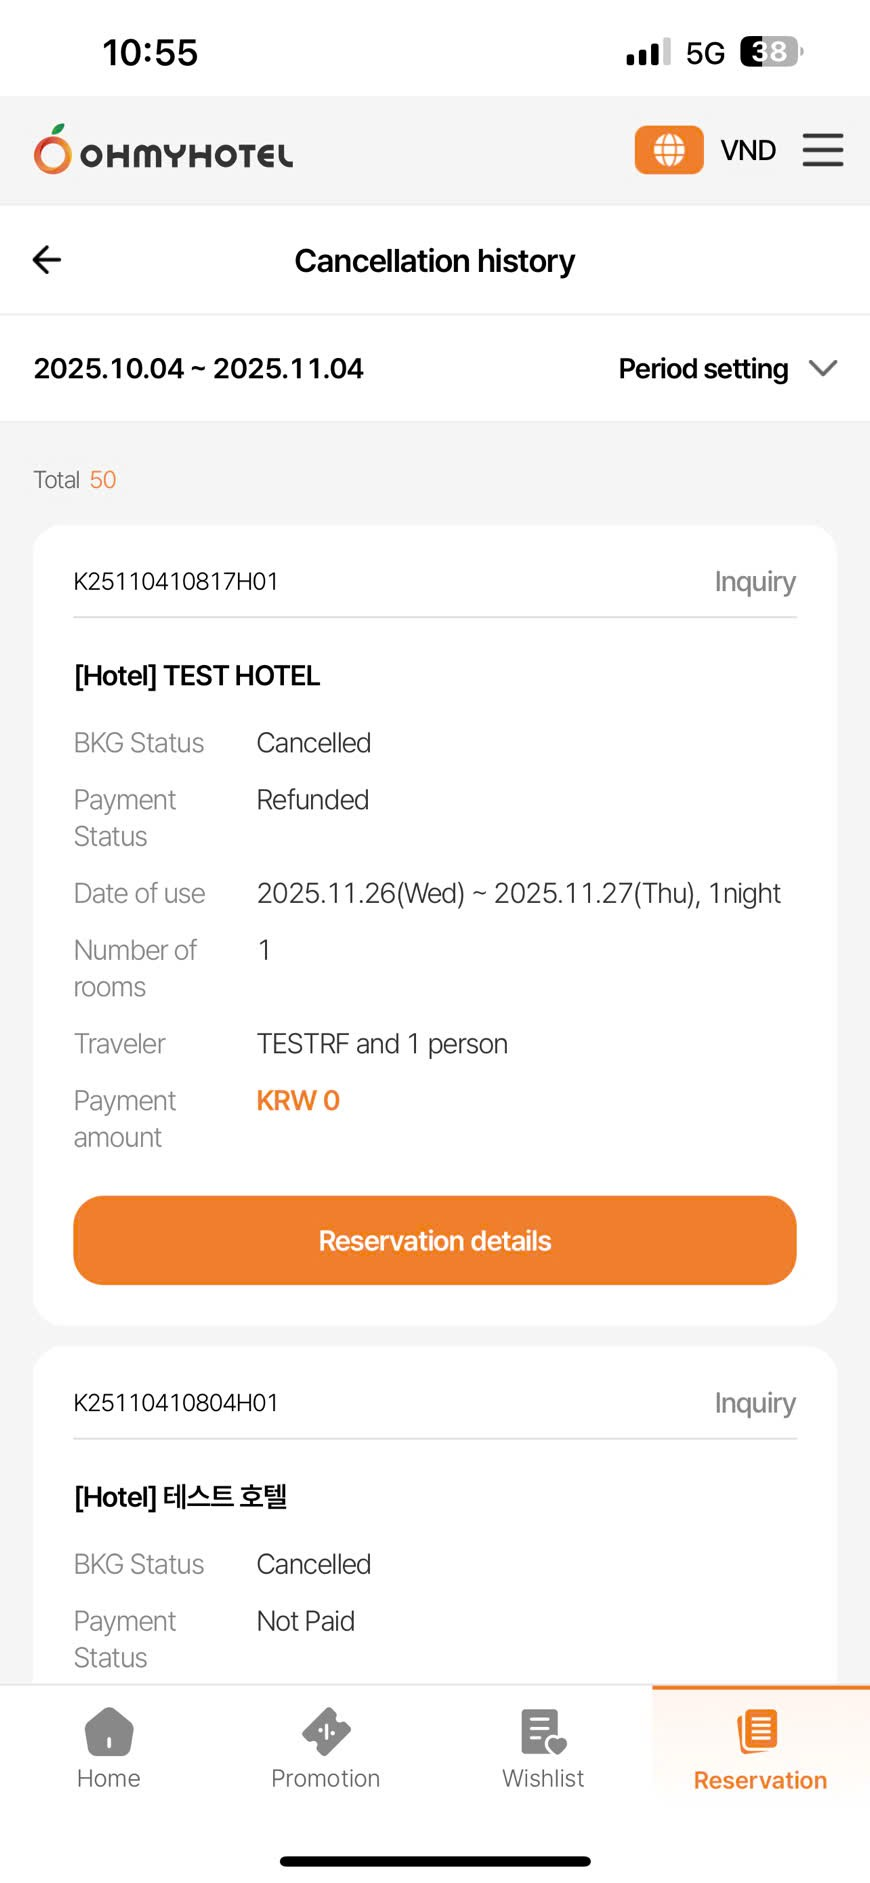Tap the back arrow icon

[47, 260]
